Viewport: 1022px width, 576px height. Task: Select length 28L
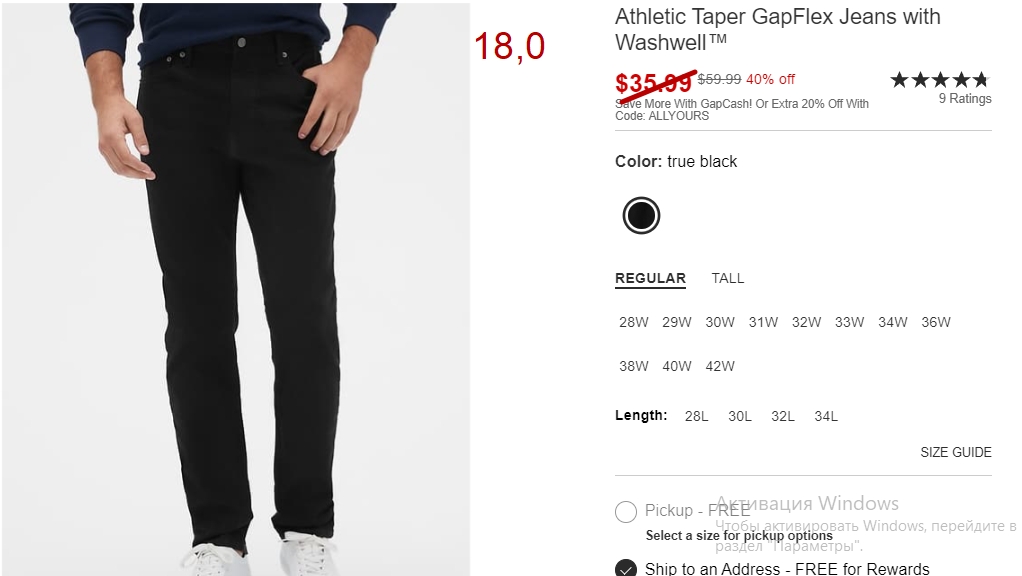(696, 416)
